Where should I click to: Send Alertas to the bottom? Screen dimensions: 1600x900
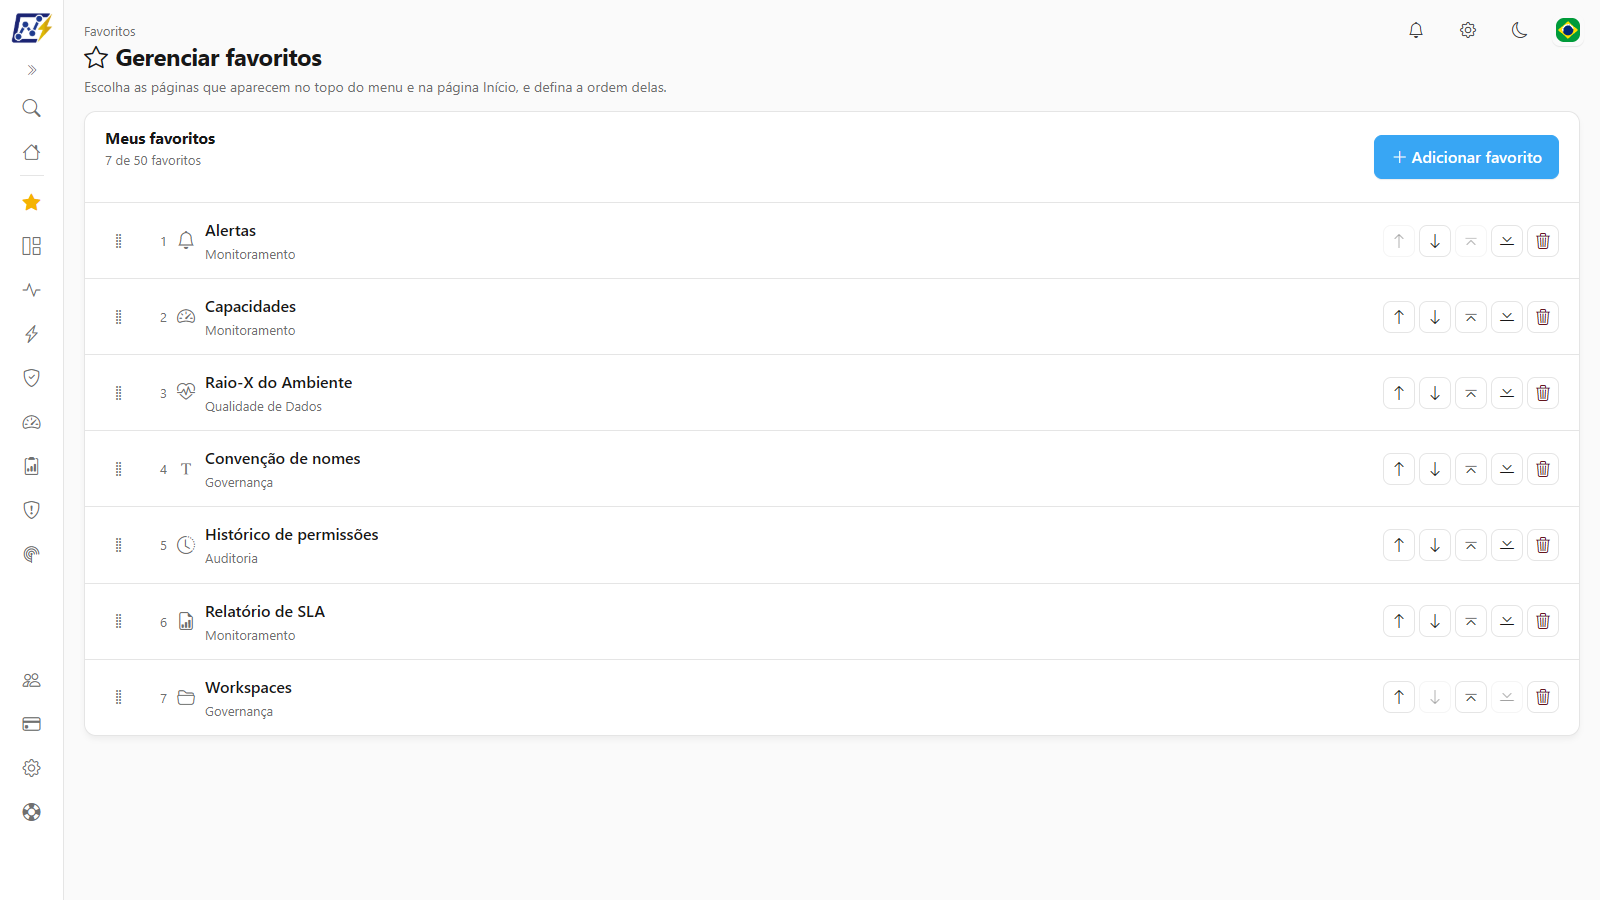(1507, 241)
